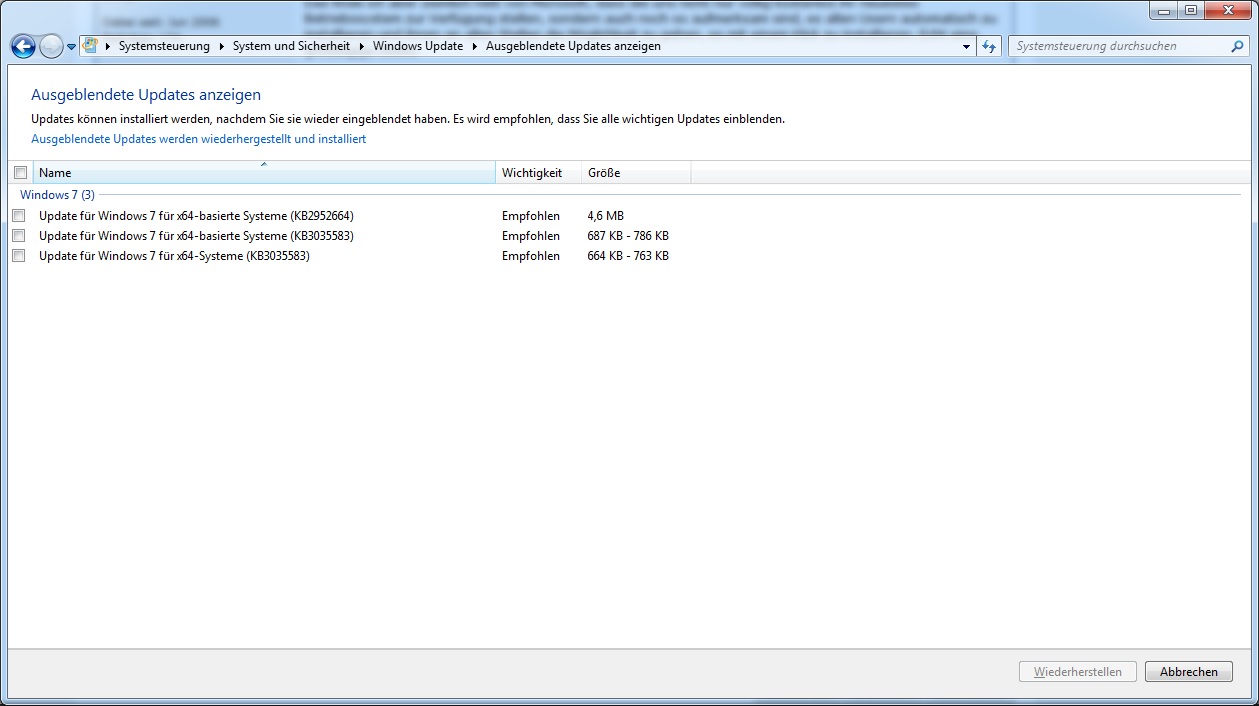The image size is (1259, 706).
Task: Collapse the Windows 7 (3) group
Action: 57,195
